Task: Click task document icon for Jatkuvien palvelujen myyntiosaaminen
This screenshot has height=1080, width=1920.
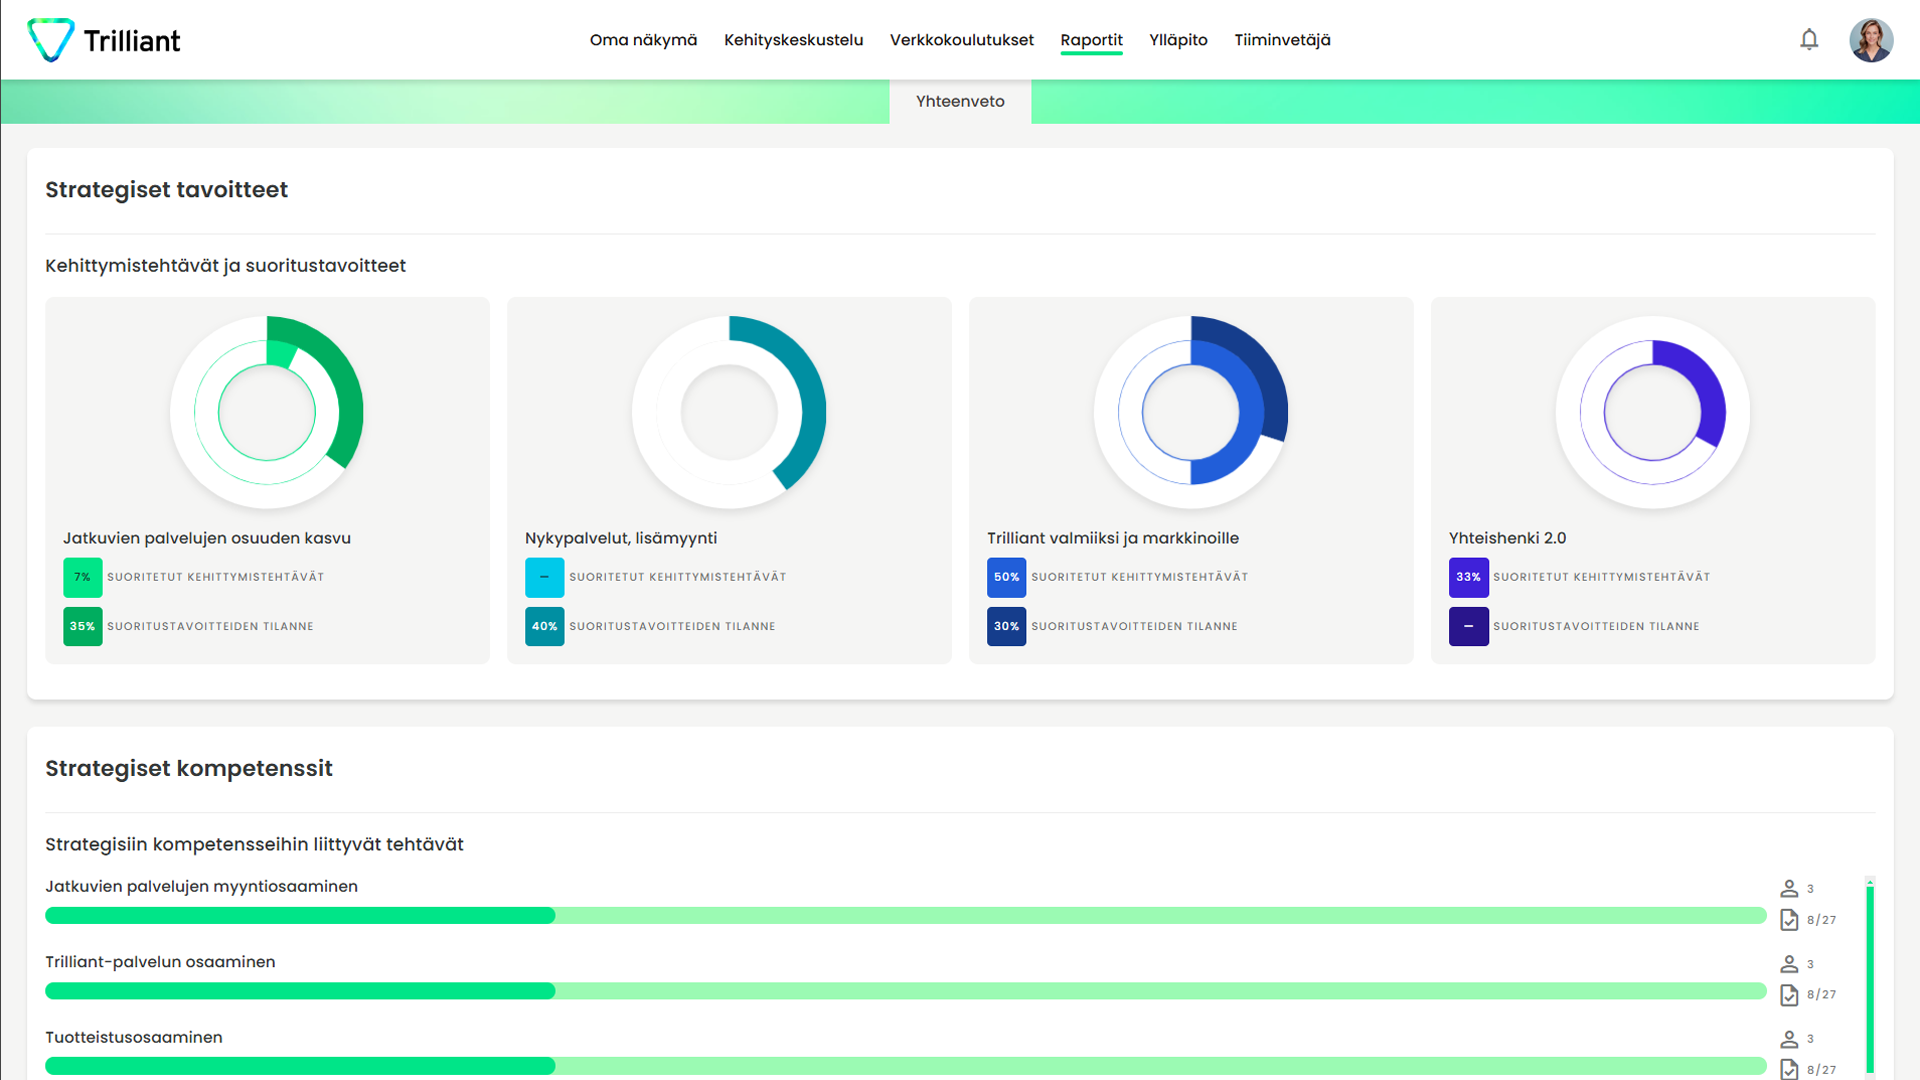Action: click(1789, 920)
